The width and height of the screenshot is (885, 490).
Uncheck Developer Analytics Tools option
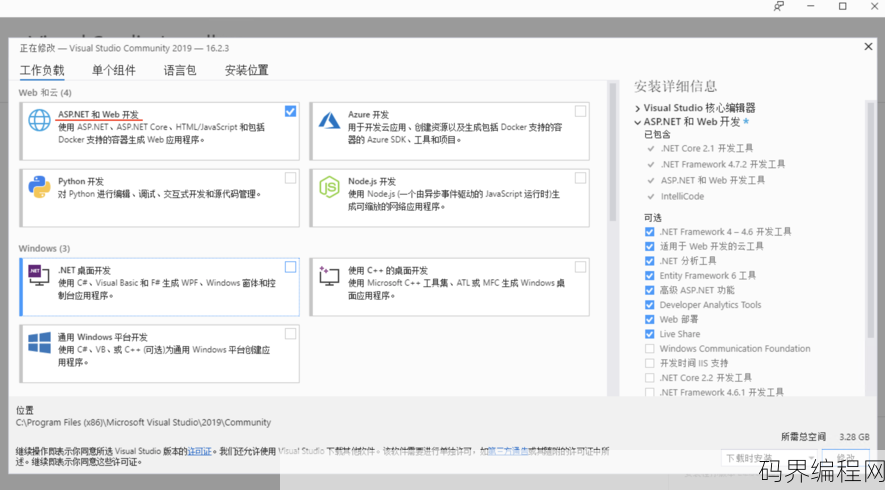(650, 305)
